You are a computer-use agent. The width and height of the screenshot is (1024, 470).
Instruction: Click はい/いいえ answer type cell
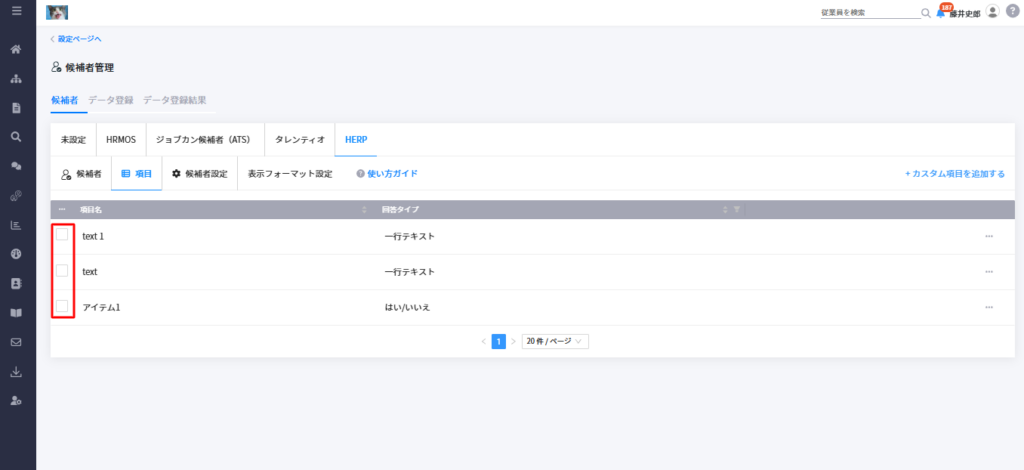408,307
